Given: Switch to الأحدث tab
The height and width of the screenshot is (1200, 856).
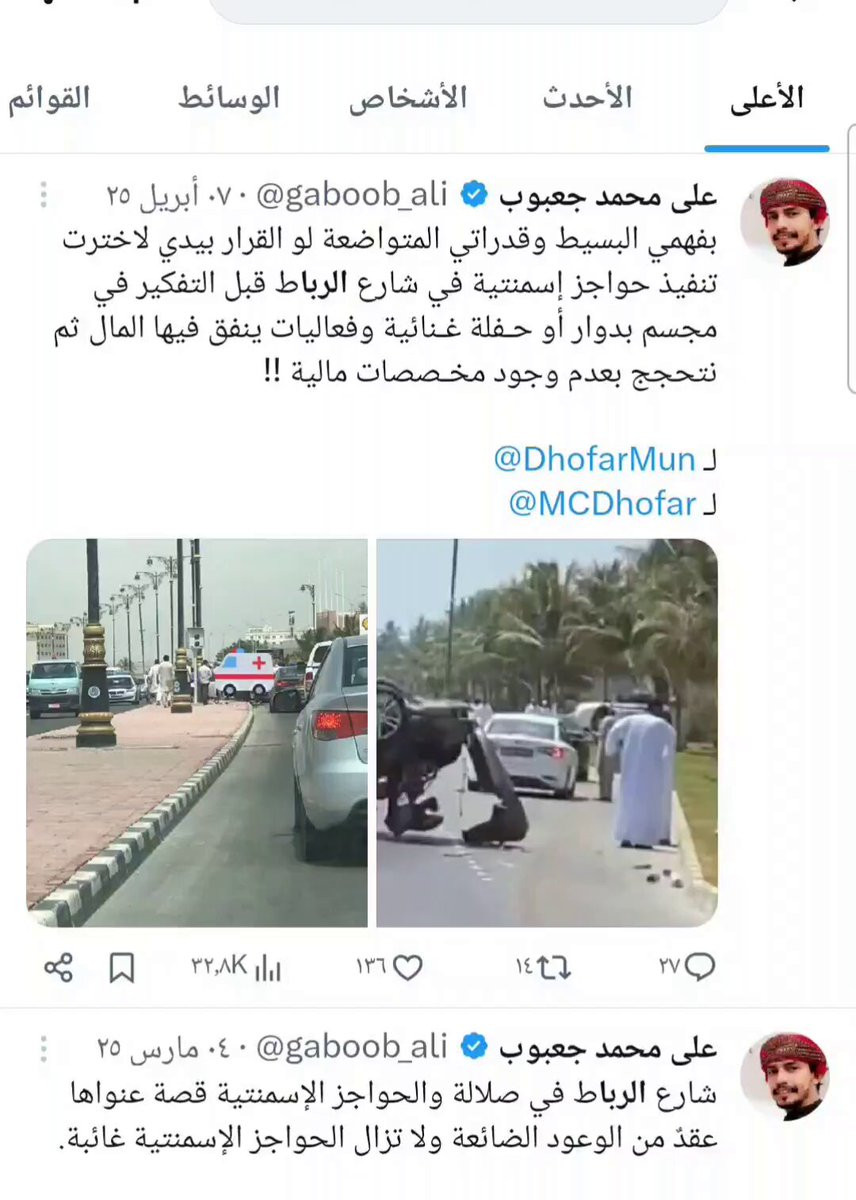Looking at the screenshot, I should (x=588, y=98).
